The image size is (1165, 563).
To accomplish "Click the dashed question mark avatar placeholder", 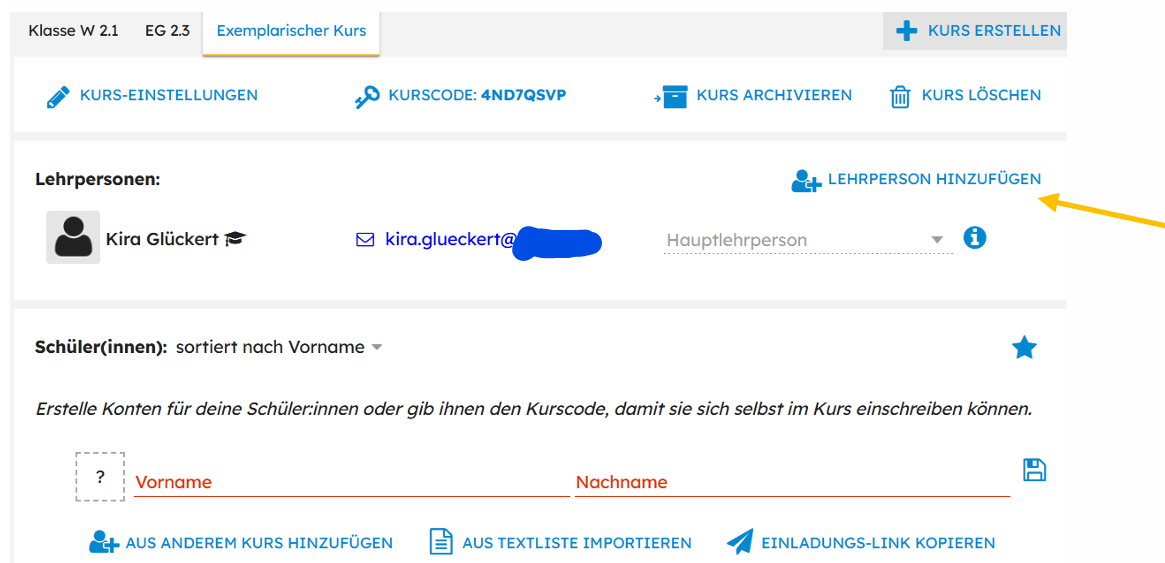I will click(x=100, y=477).
